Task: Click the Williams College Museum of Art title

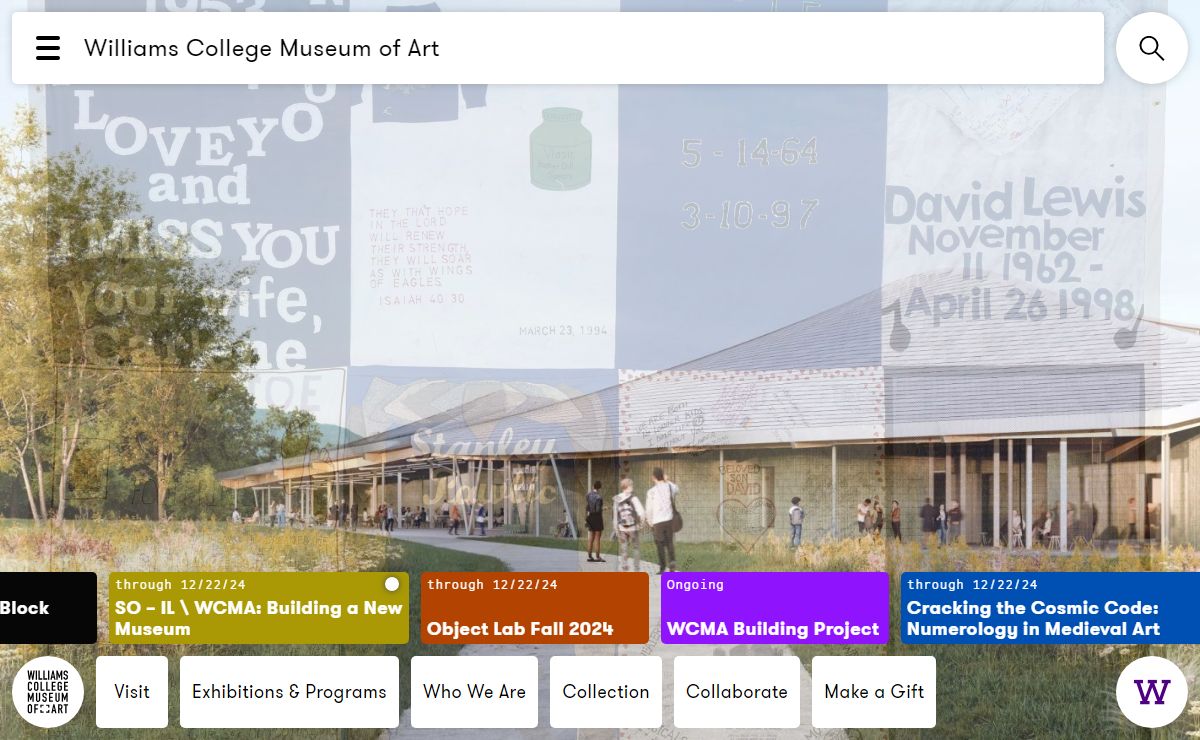Action: (x=262, y=48)
